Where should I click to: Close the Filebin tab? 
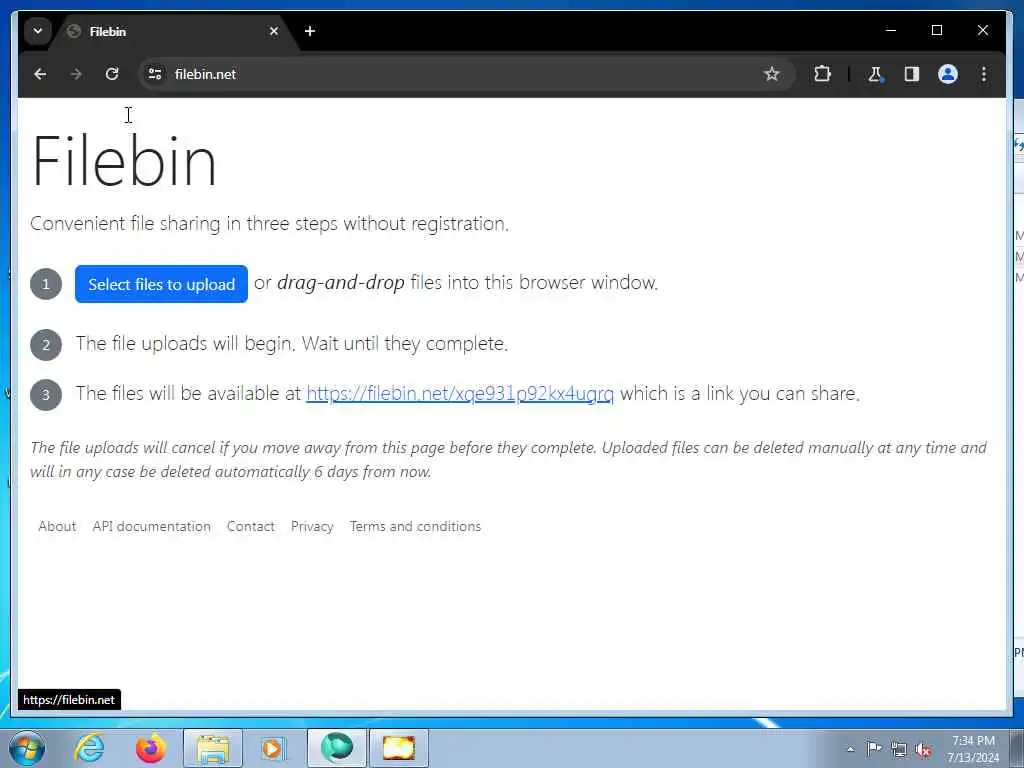coord(274,31)
